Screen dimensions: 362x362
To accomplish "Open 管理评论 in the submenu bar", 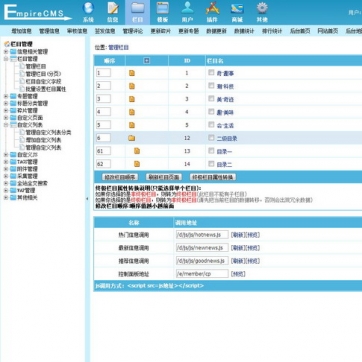I will pyautogui.click(x=133, y=31).
